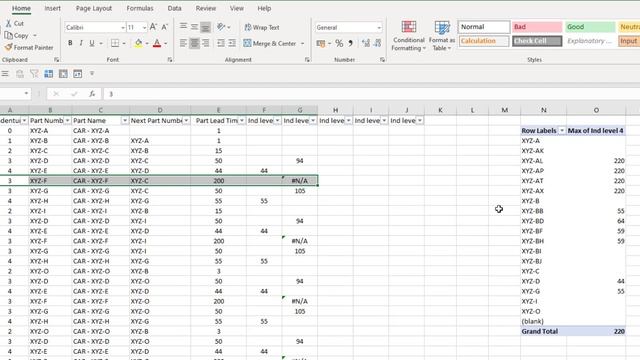Open the font size dropdown
This screenshot has width=640, height=360.
click(x=144, y=27)
